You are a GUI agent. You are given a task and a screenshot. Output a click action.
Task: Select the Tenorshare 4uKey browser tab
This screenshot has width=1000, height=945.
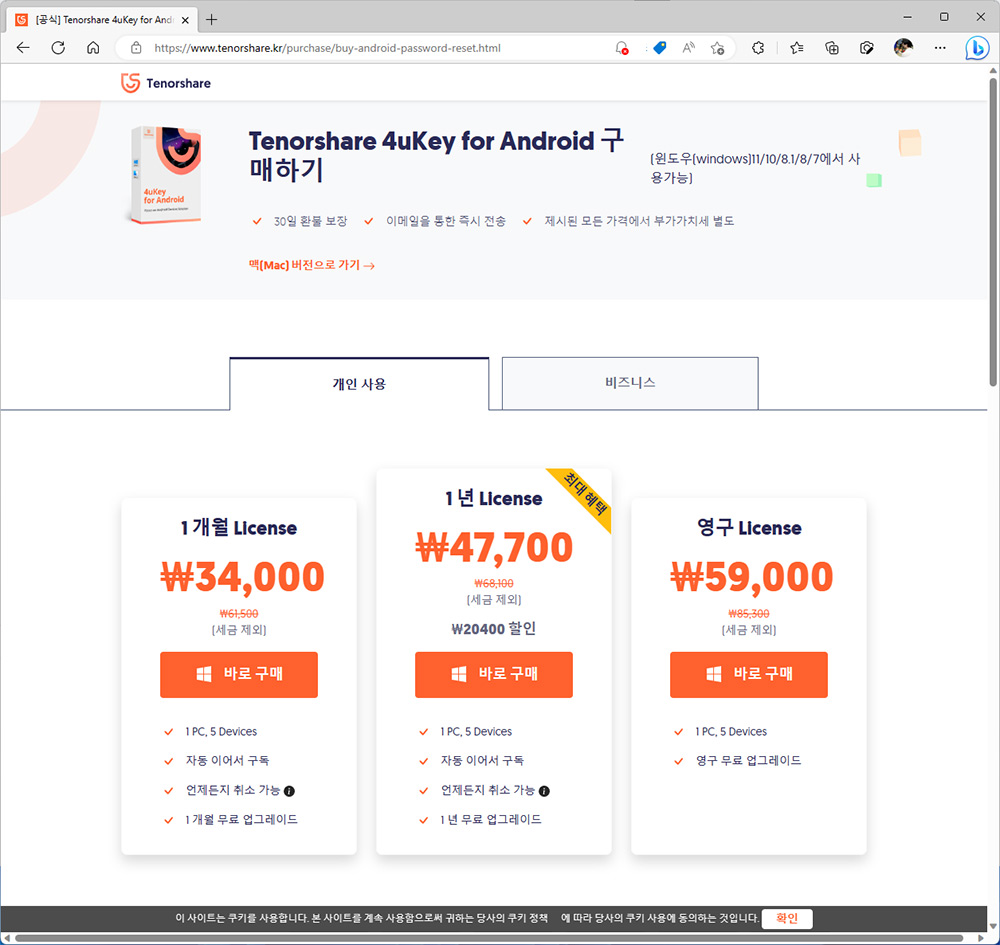coord(102,20)
